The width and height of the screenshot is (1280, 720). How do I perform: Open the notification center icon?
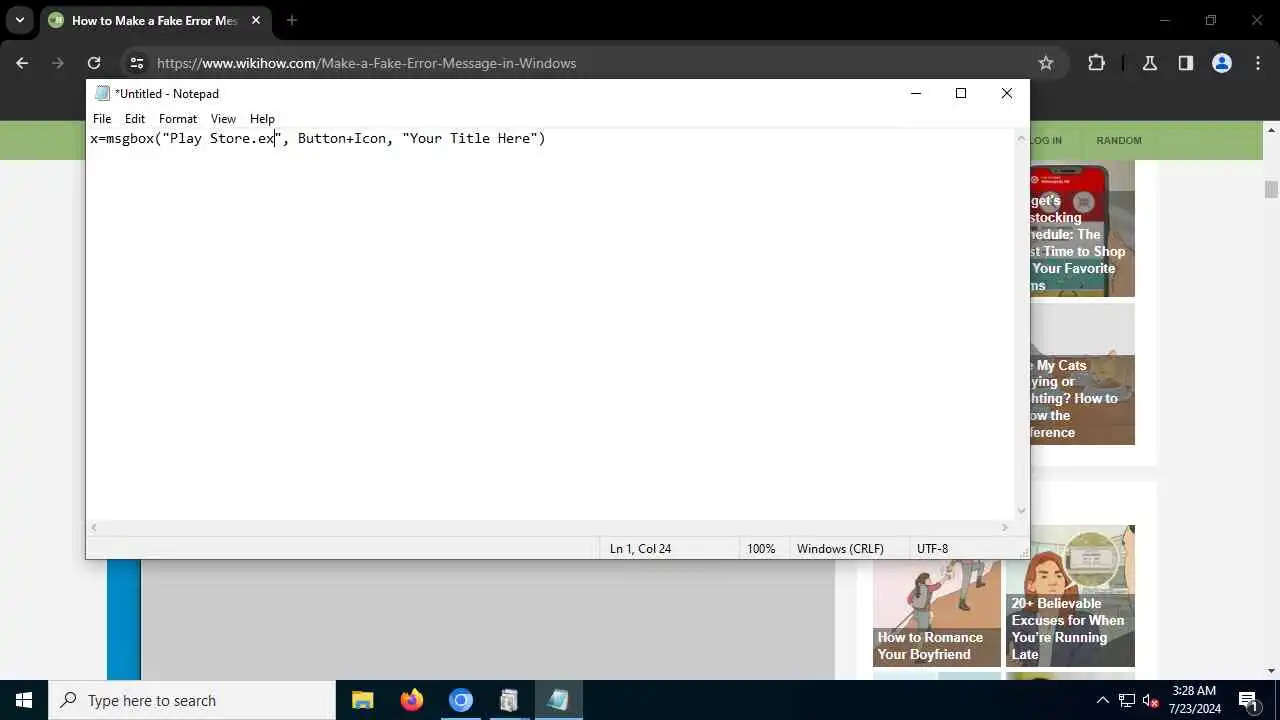1248,700
